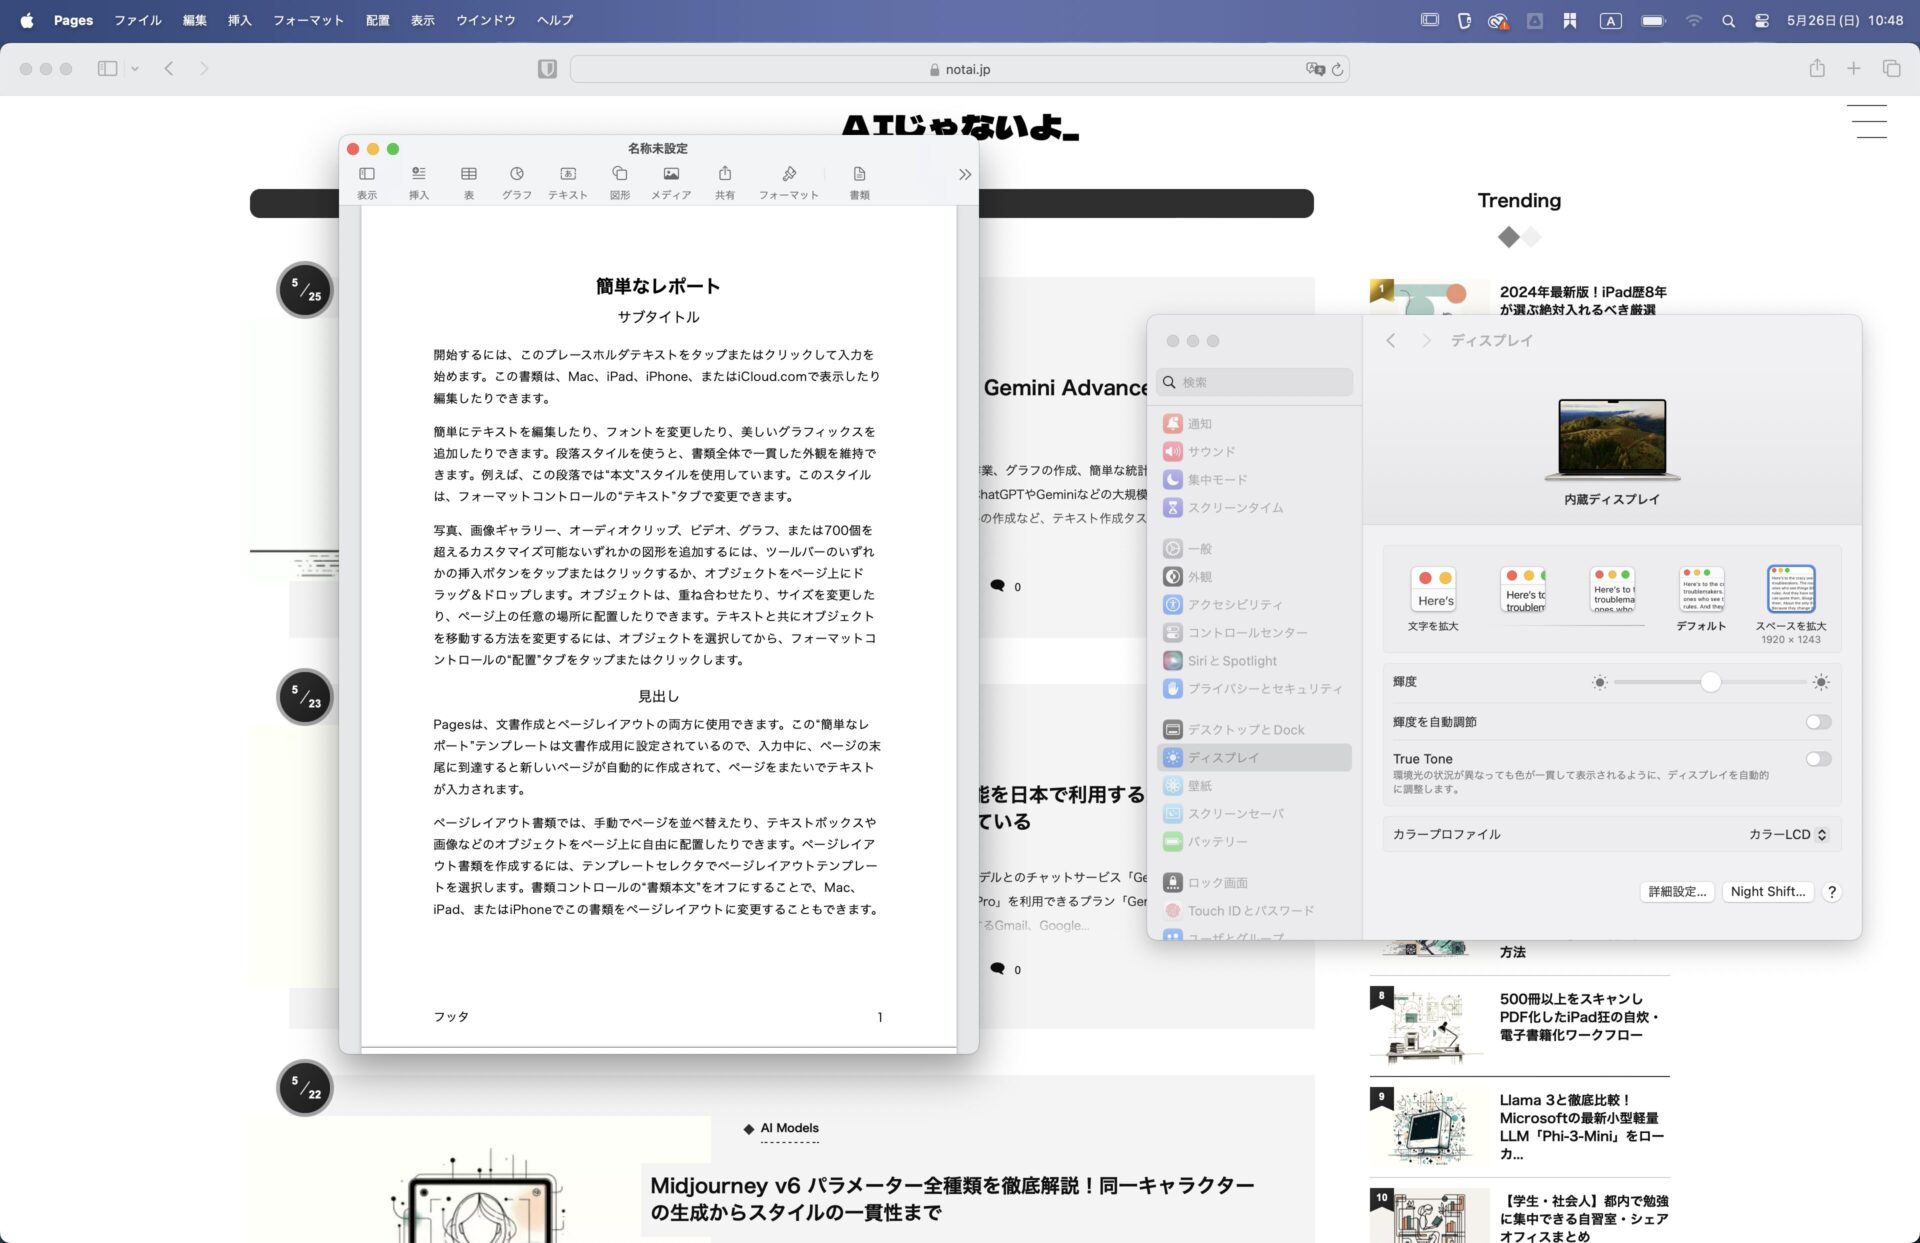Open the 挿入 menu in menu bar

pyautogui.click(x=239, y=20)
